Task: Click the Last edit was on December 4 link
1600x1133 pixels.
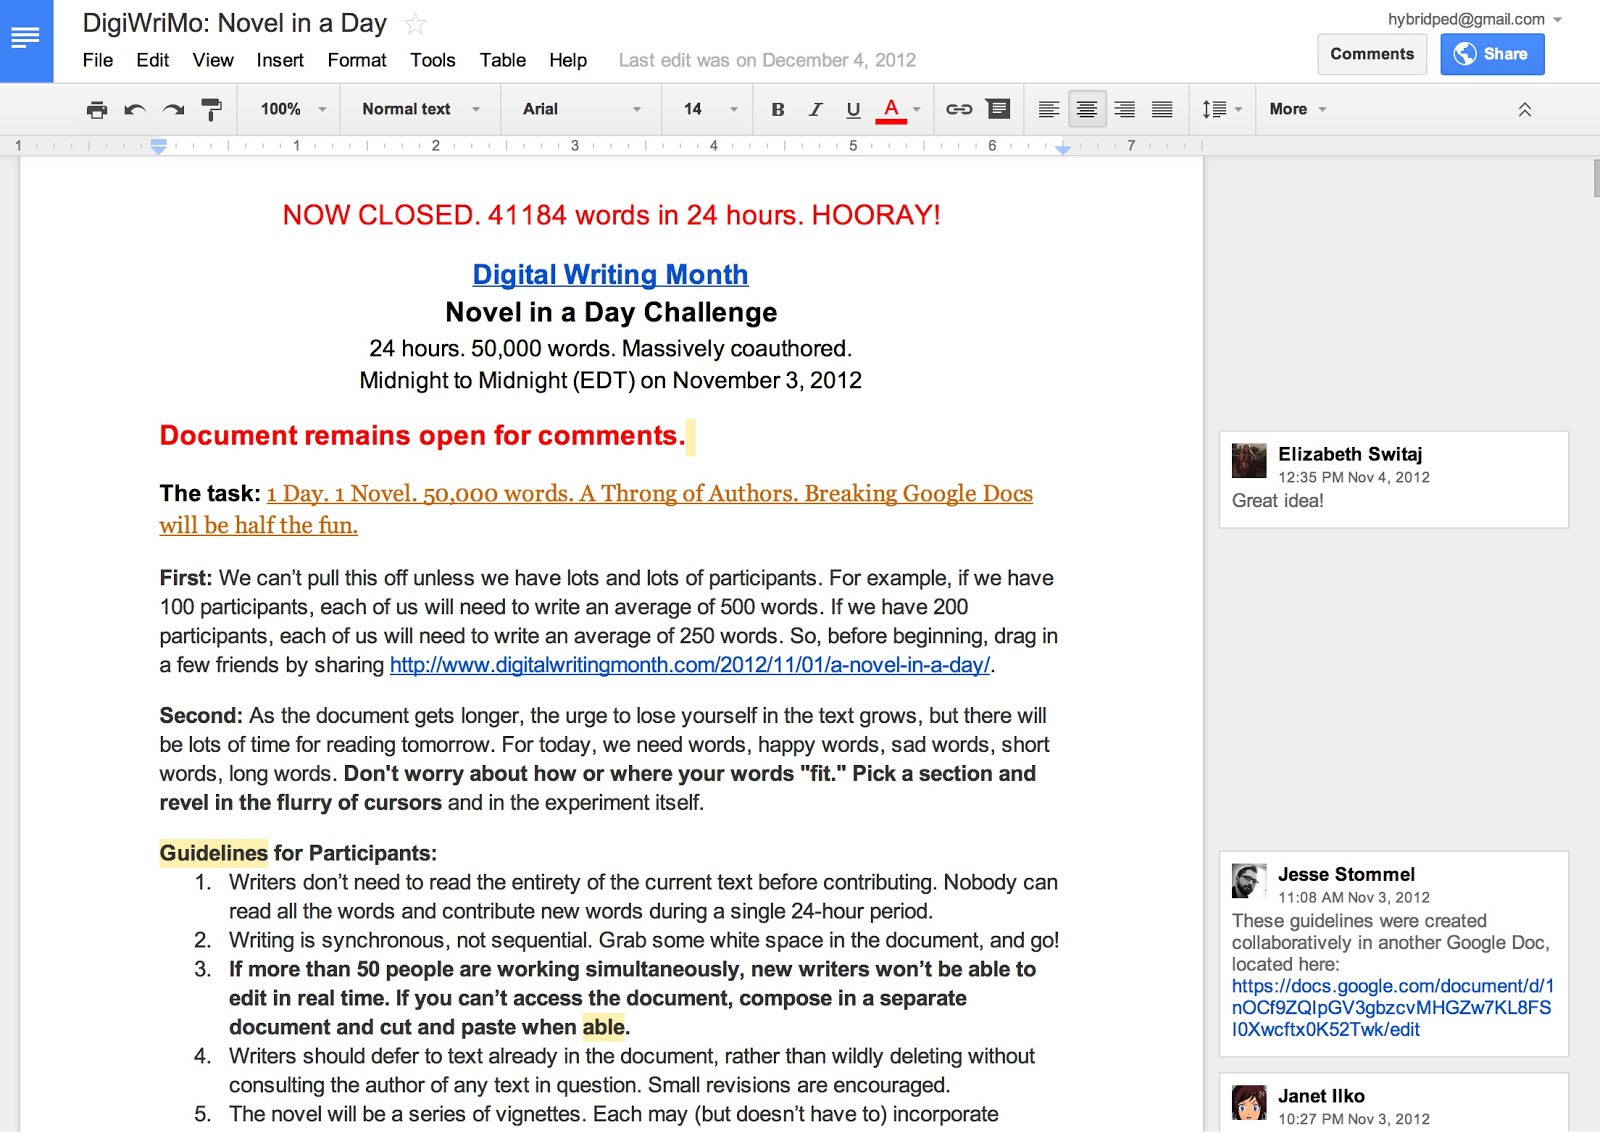Action: pyautogui.click(x=767, y=60)
